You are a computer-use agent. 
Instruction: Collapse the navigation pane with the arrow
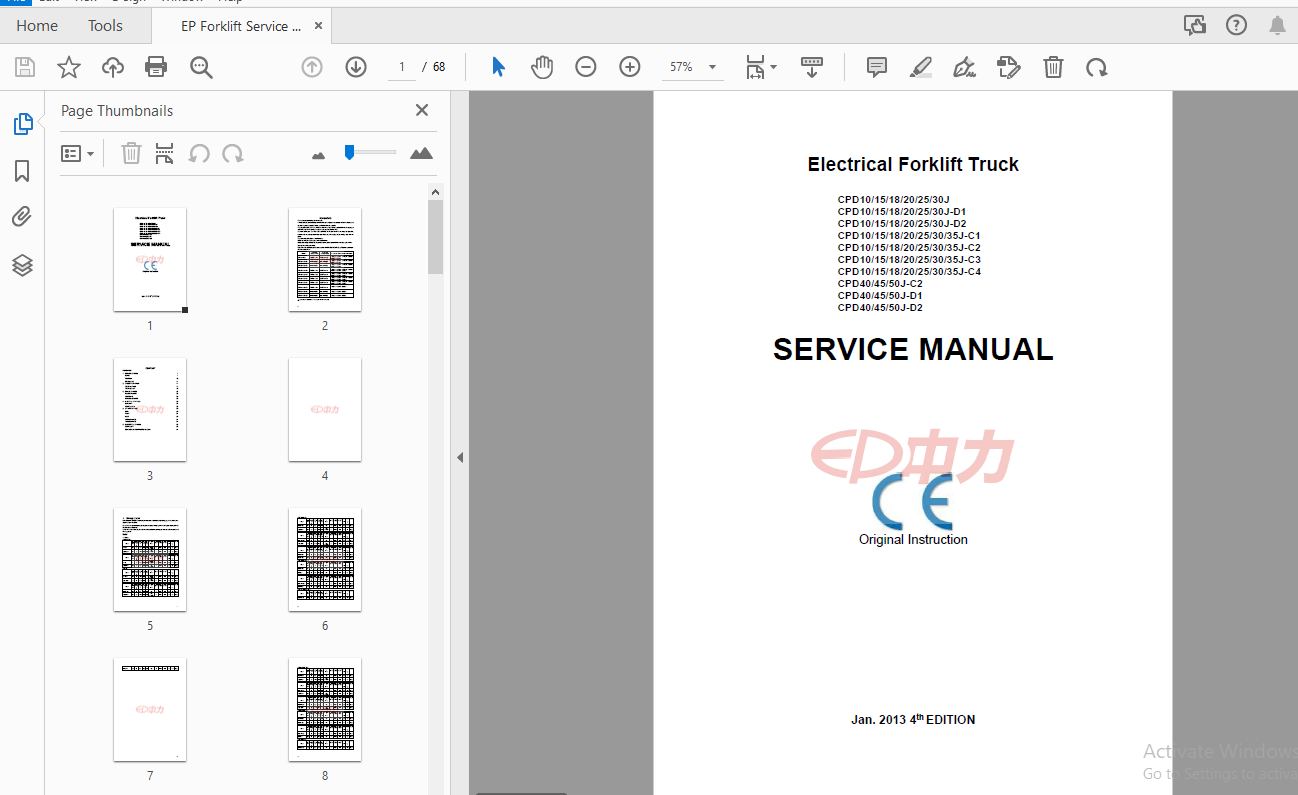click(460, 457)
